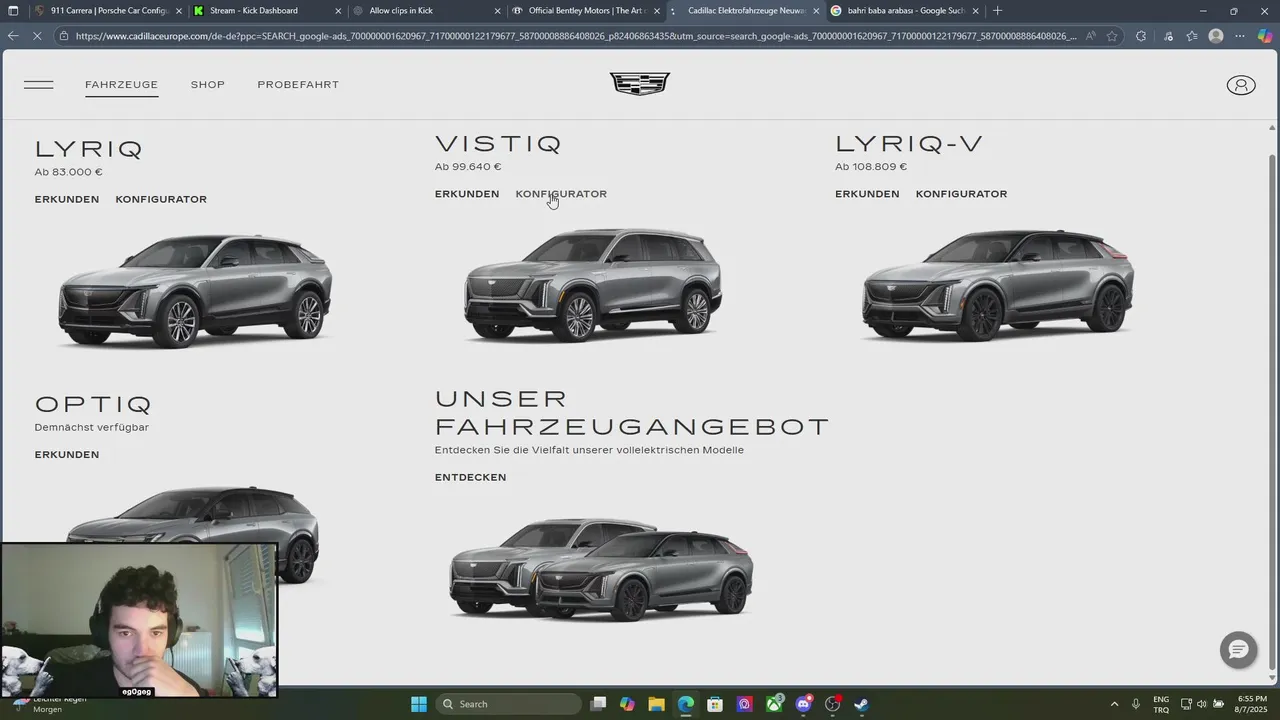Add page to favorites star
1280x720 pixels.
pos(1112,36)
